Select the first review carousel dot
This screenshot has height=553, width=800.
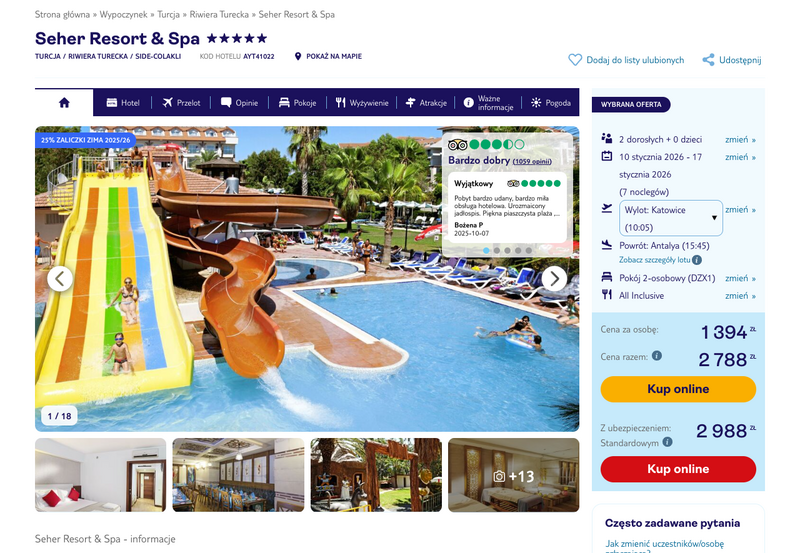click(x=486, y=250)
